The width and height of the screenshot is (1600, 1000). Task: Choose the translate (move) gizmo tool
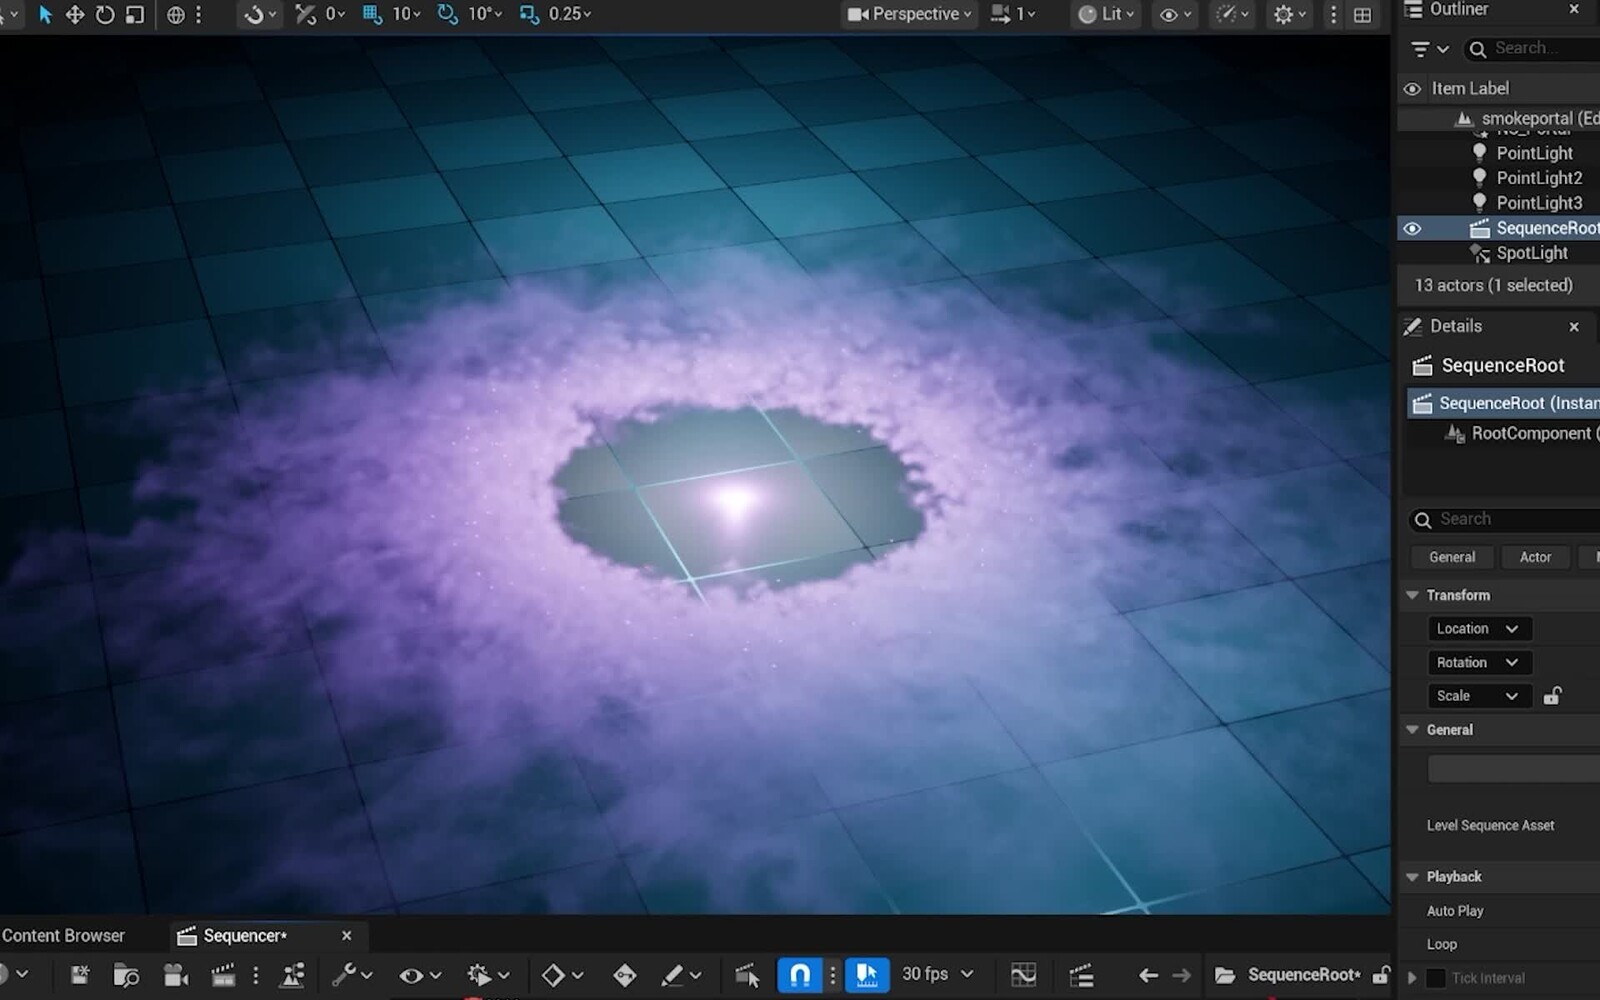tap(75, 15)
